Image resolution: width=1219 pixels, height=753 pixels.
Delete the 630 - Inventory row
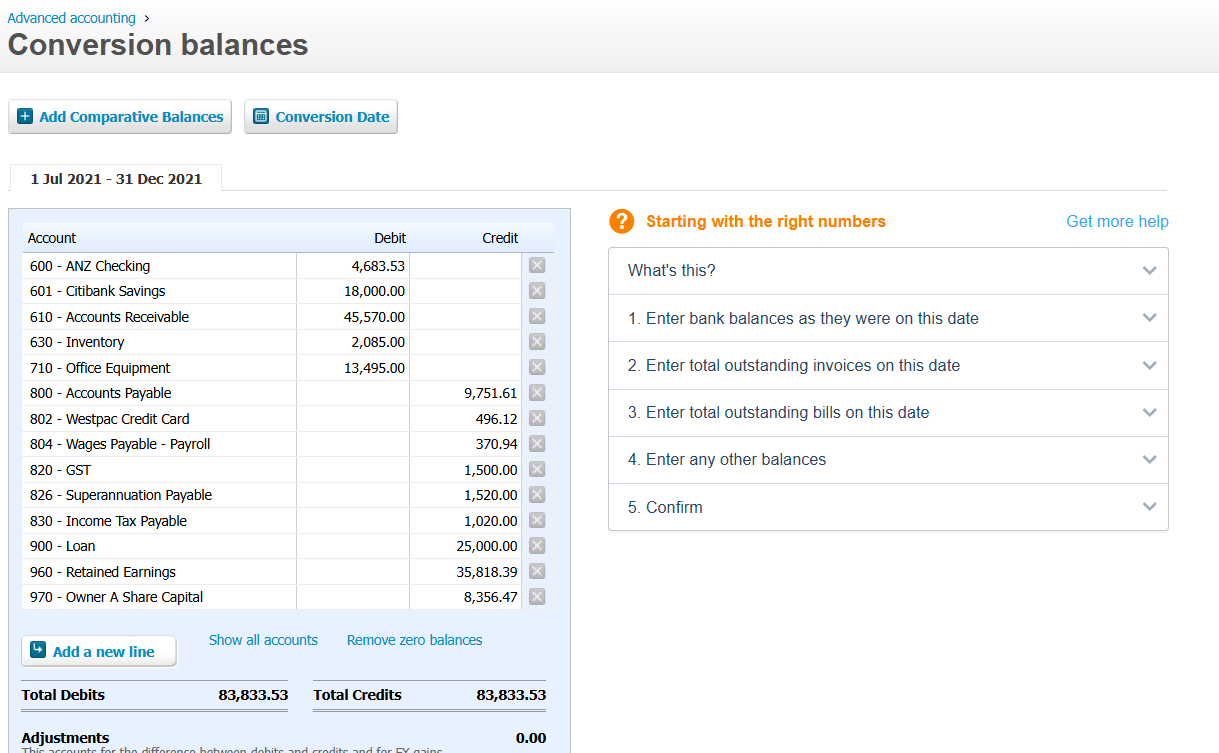[537, 342]
